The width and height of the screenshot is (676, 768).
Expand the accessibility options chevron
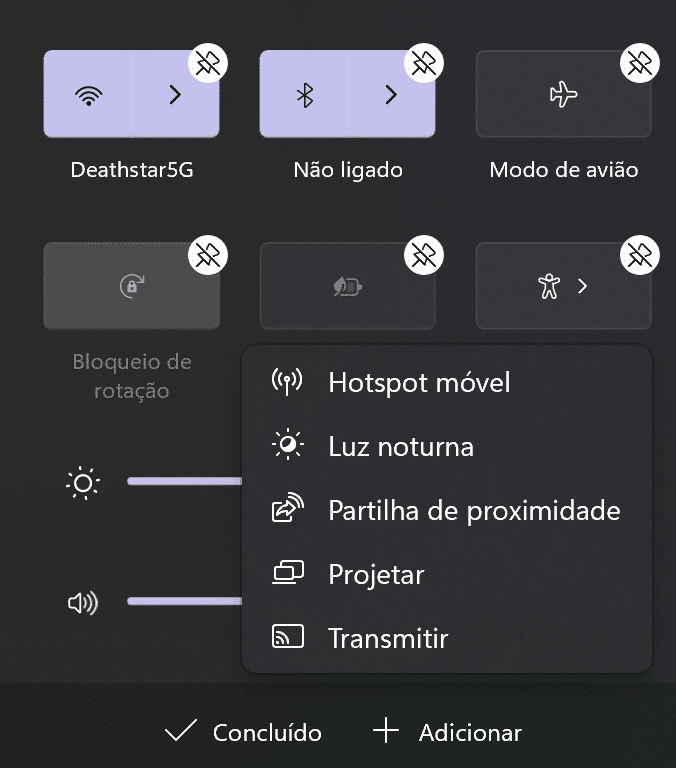[x=583, y=287]
